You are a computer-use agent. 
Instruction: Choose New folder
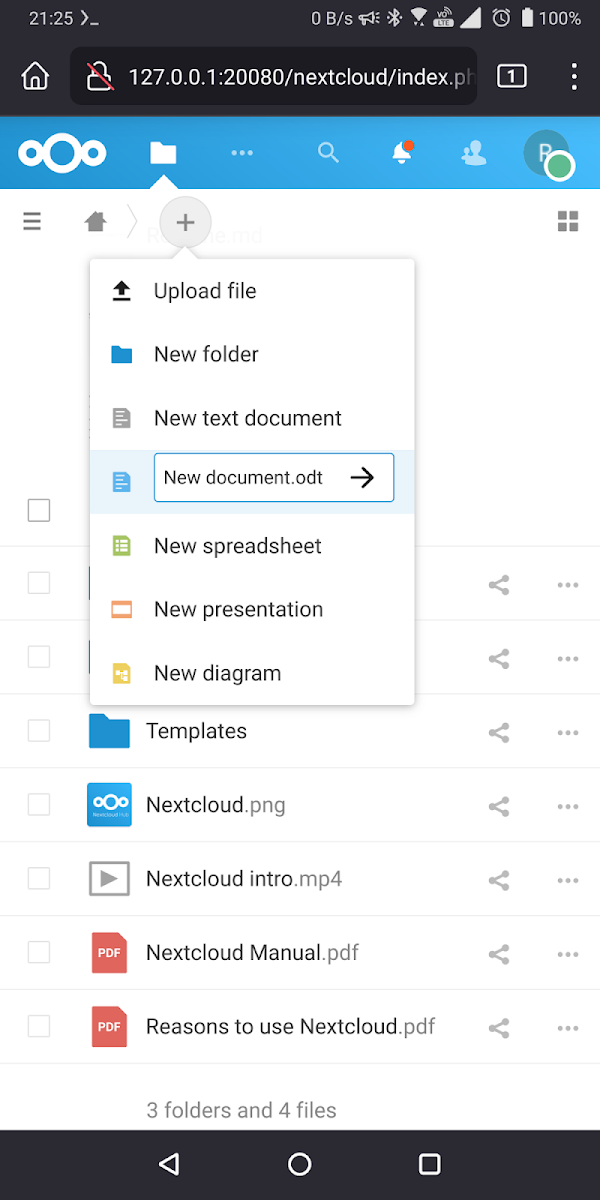[x=252, y=354]
